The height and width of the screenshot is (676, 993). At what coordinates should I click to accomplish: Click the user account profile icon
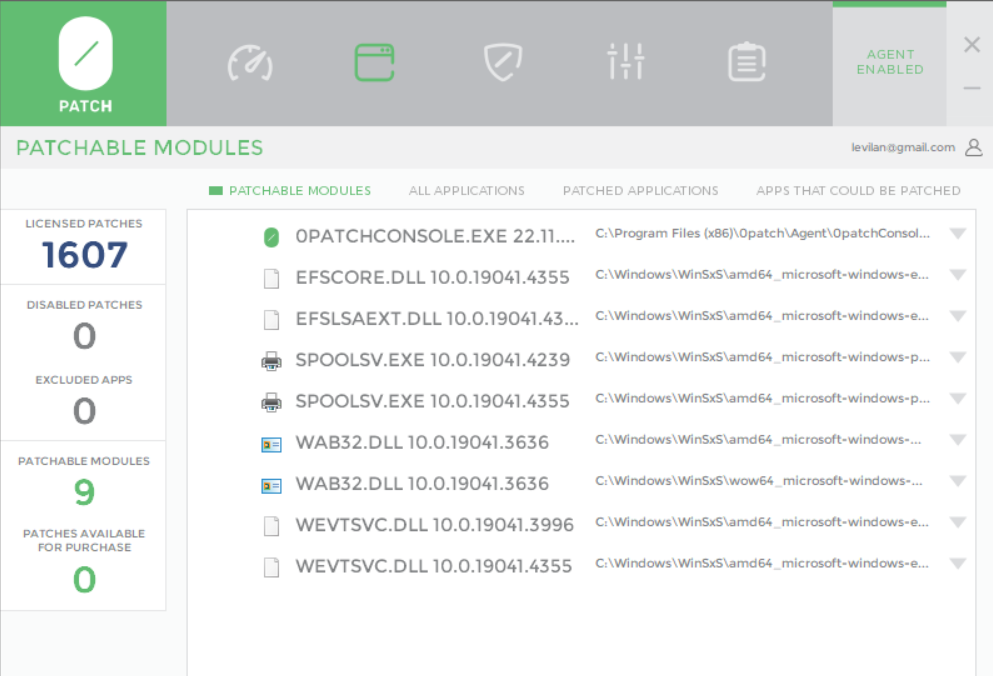click(973, 148)
